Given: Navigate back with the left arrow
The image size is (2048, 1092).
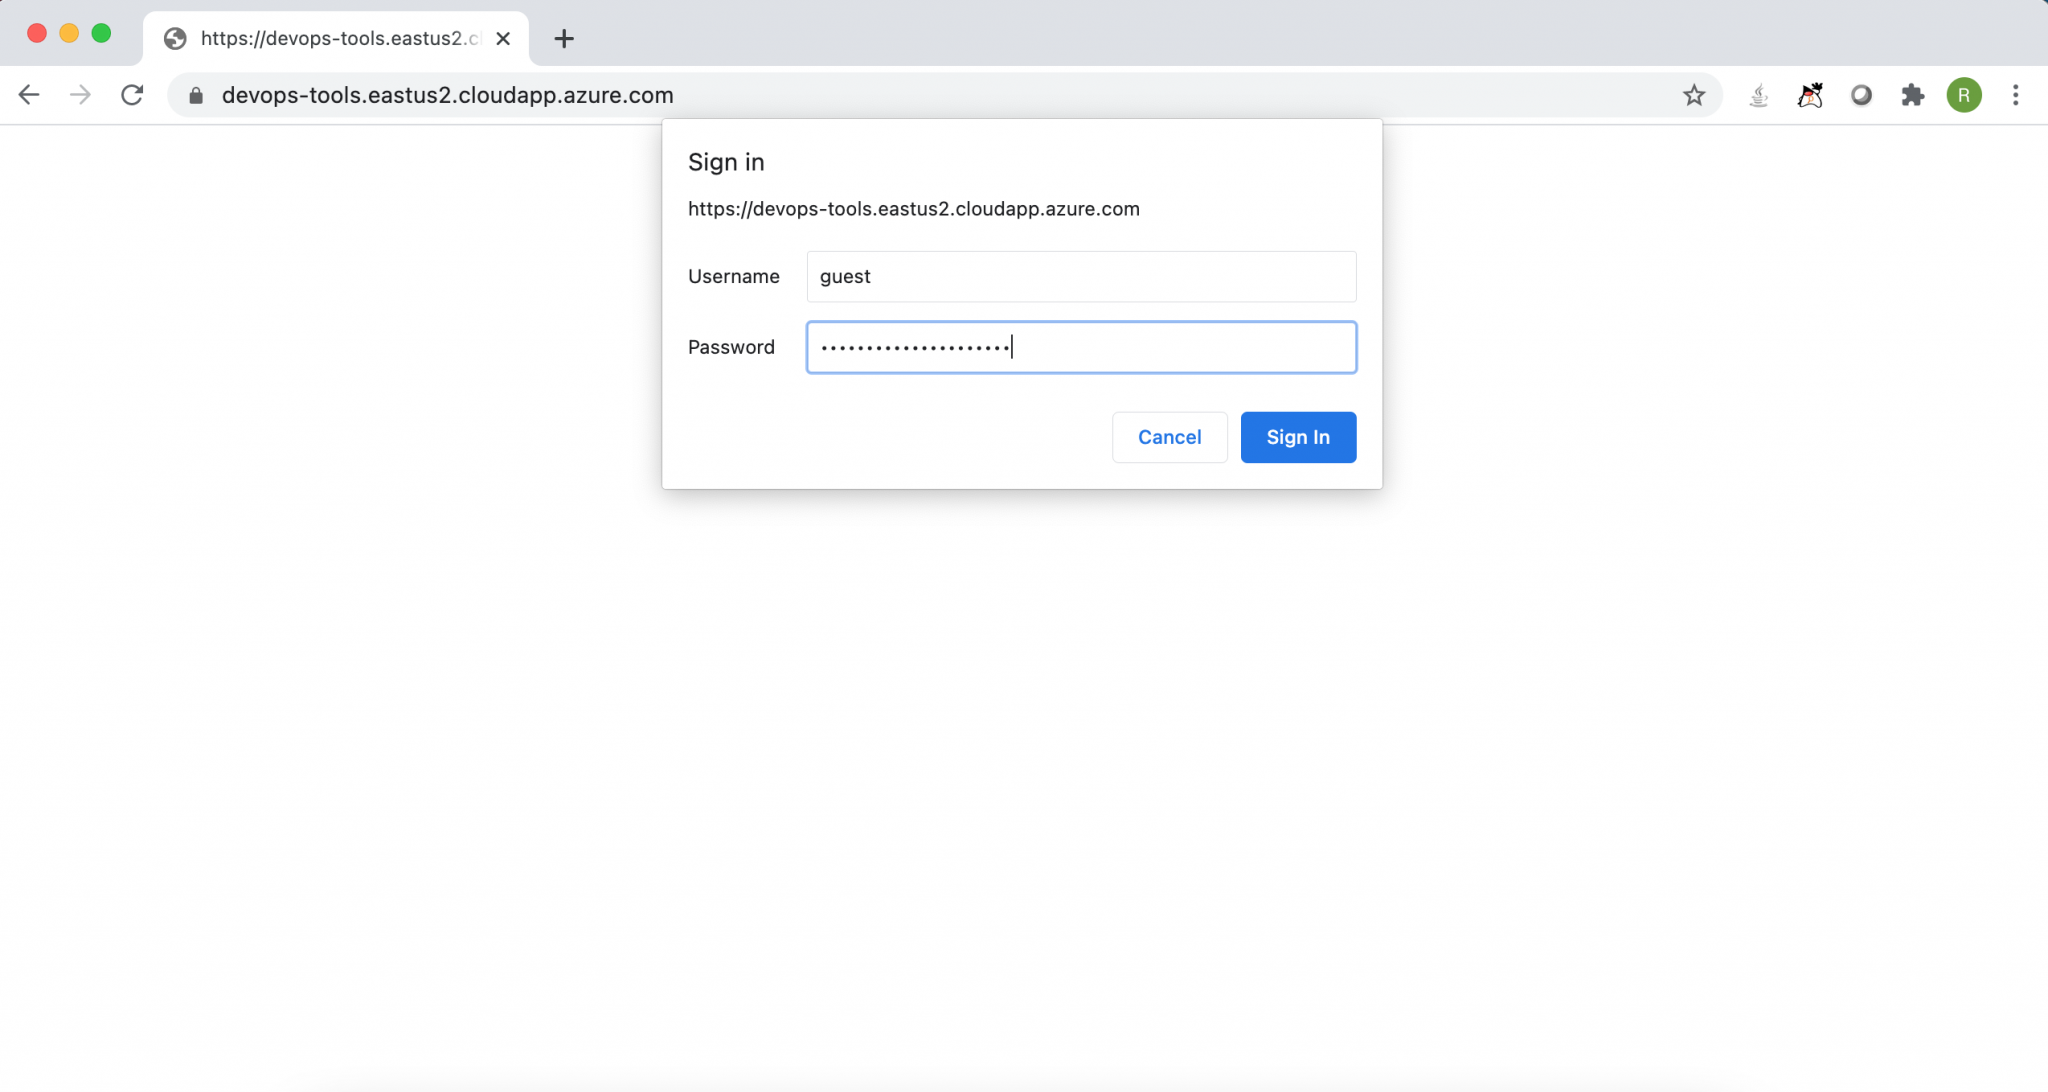Looking at the screenshot, I should point(29,95).
